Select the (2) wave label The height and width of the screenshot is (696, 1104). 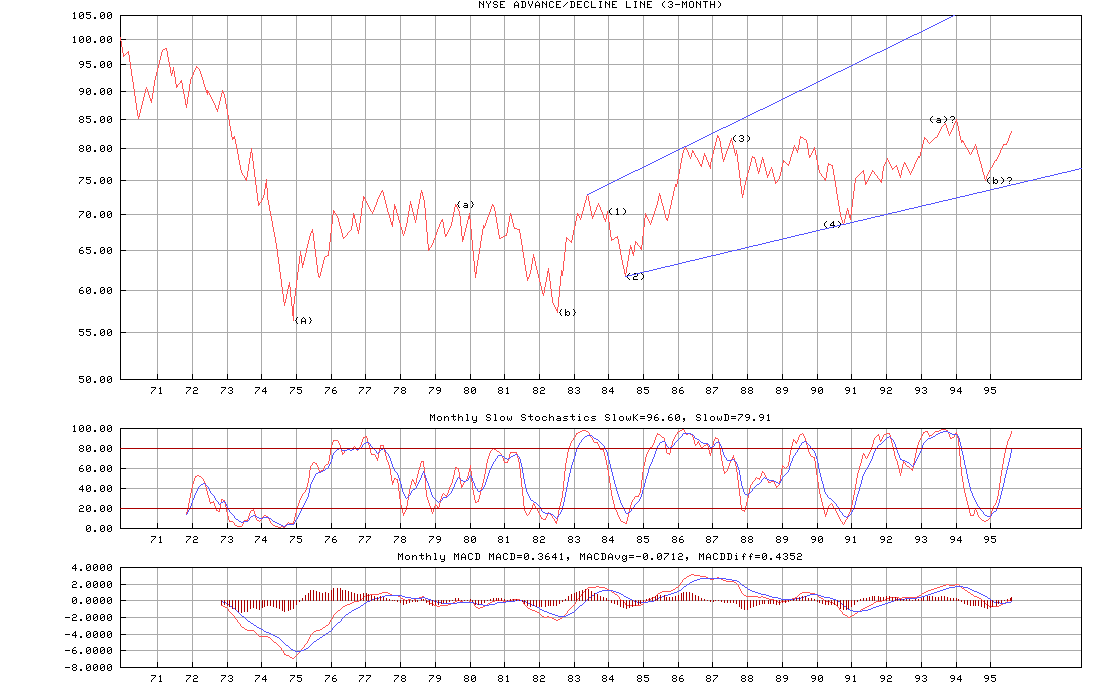point(635,277)
